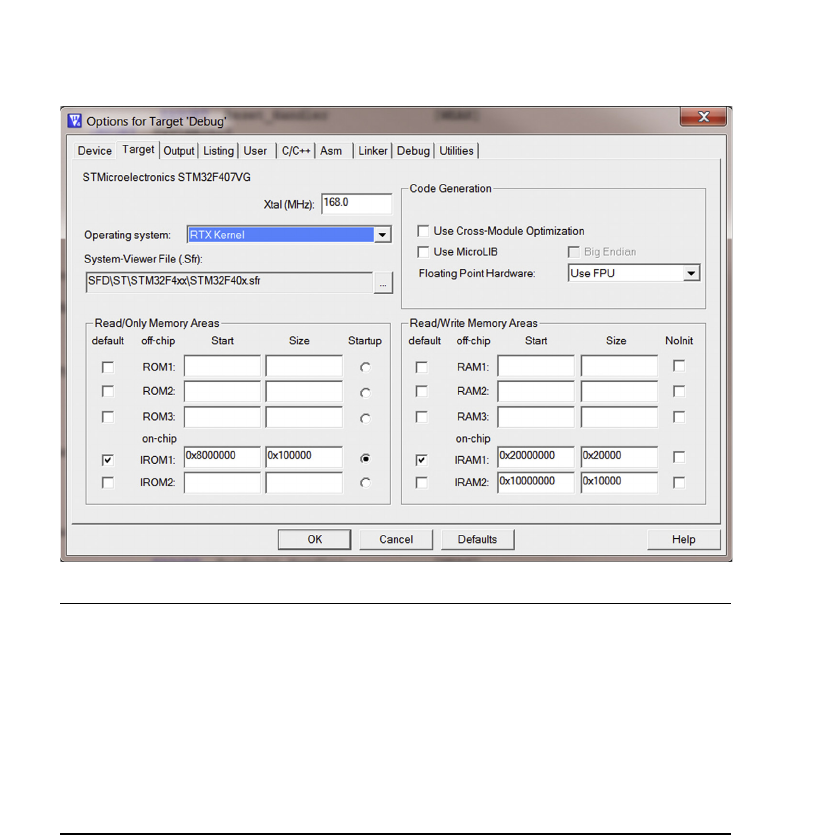Check the IROM2 default checkbox
The width and height of the screenshot is (834, 835).
tap(108, 482)
